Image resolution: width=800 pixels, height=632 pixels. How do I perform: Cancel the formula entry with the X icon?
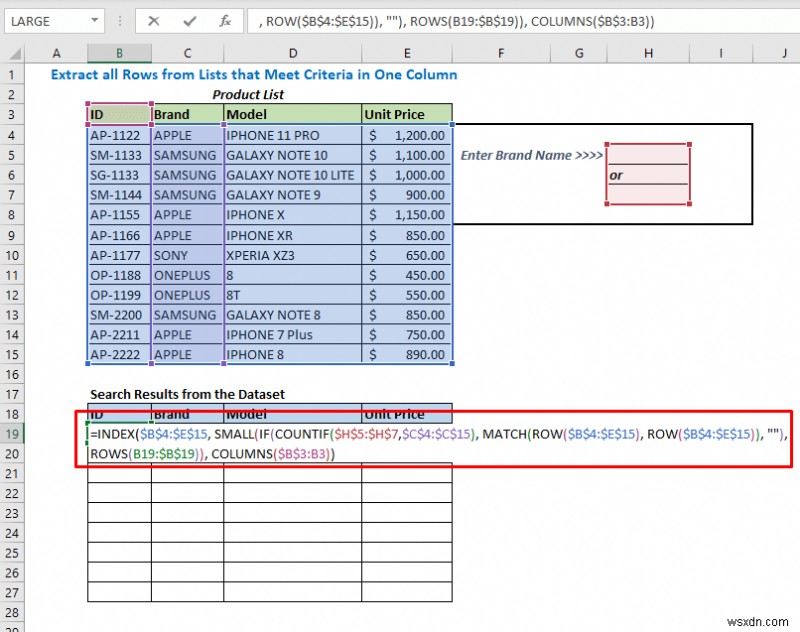coord(153,21)
